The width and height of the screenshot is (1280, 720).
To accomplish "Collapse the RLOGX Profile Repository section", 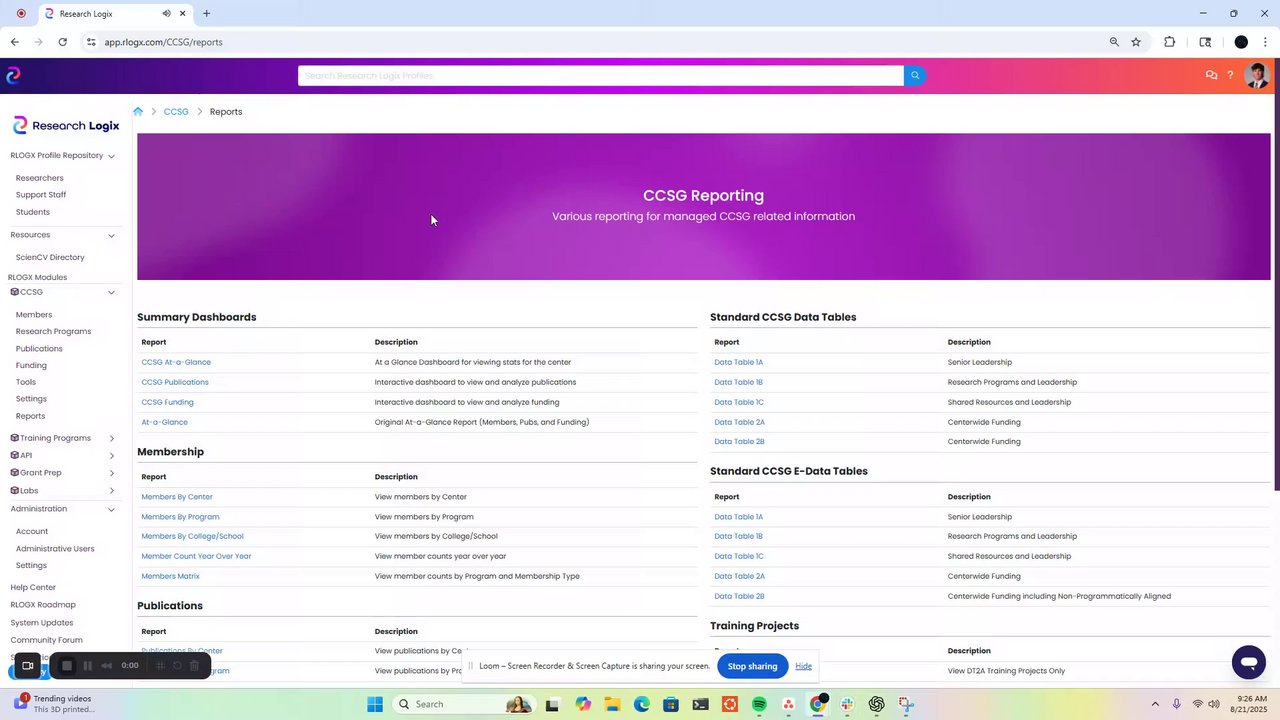I will pyautogui.click(x=111, y=156).
